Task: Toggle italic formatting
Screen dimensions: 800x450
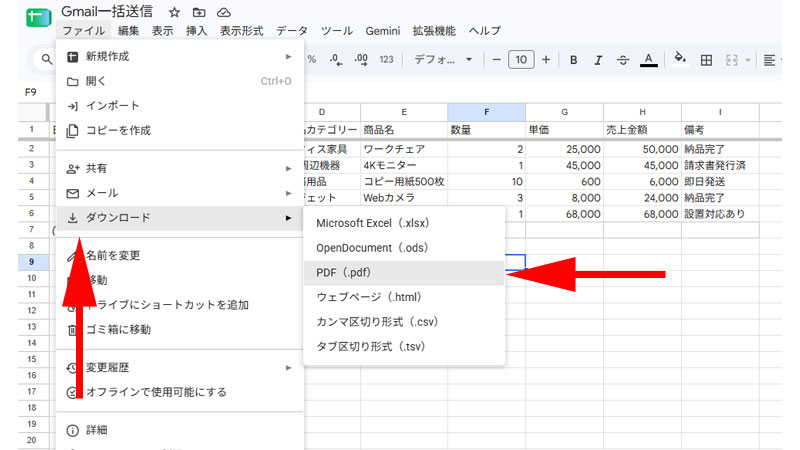Action: click(x=598, y=60)
